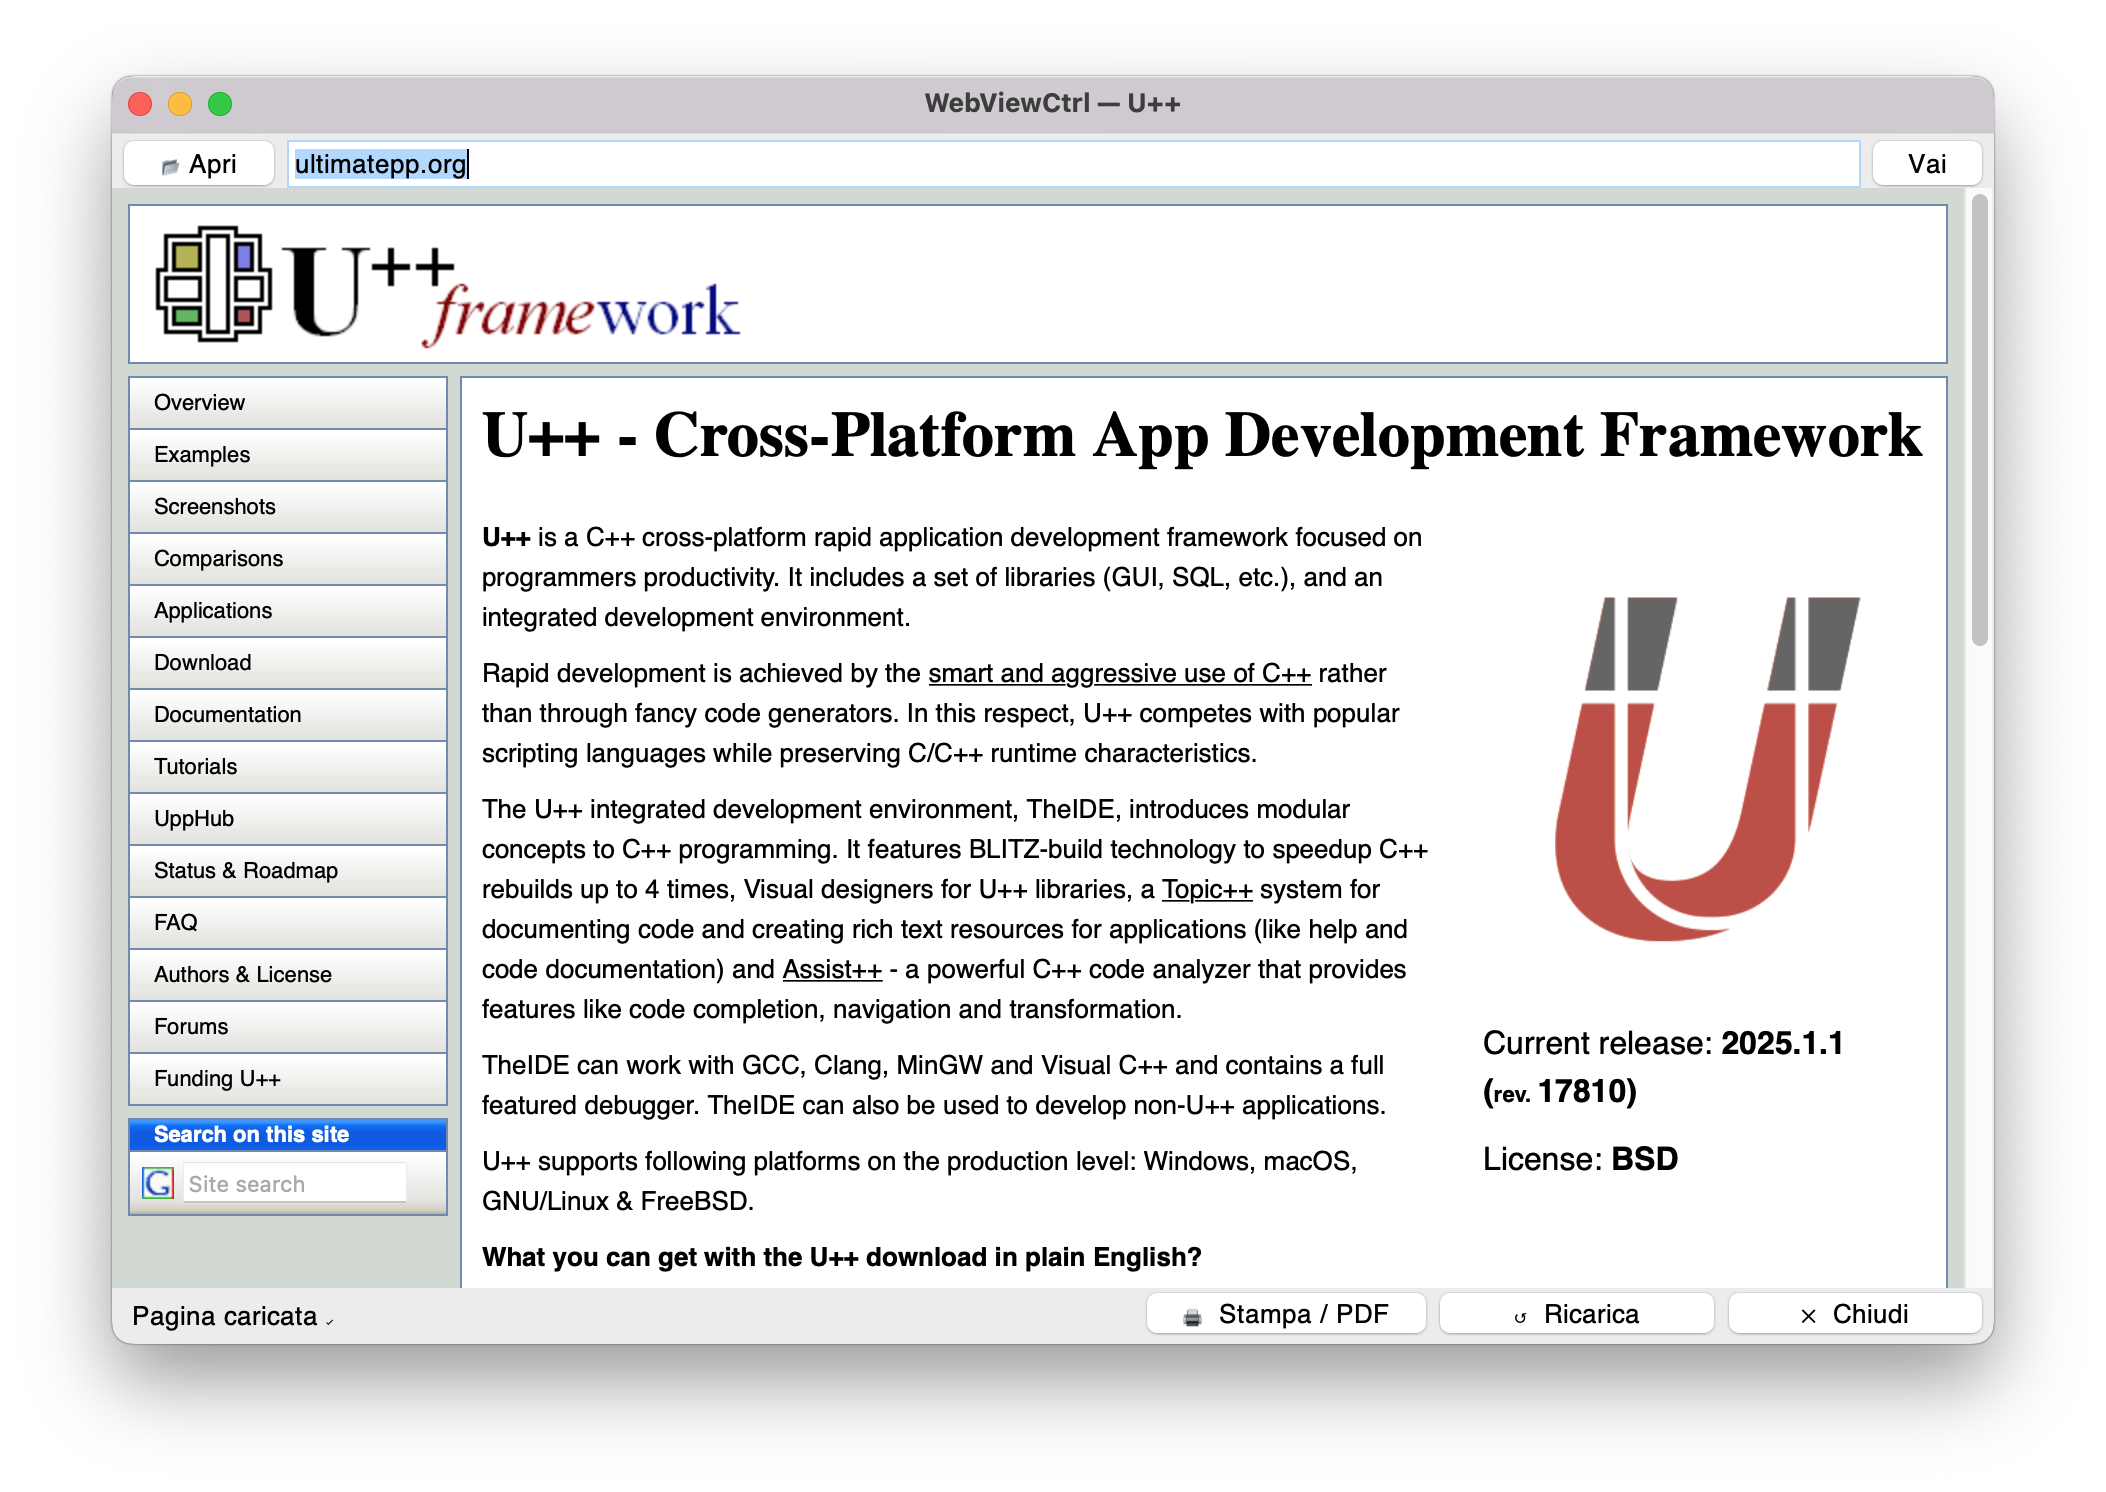Click the Google icon beside Site search
This screenshot has height=1492, width=2106.
(158, 1183)
